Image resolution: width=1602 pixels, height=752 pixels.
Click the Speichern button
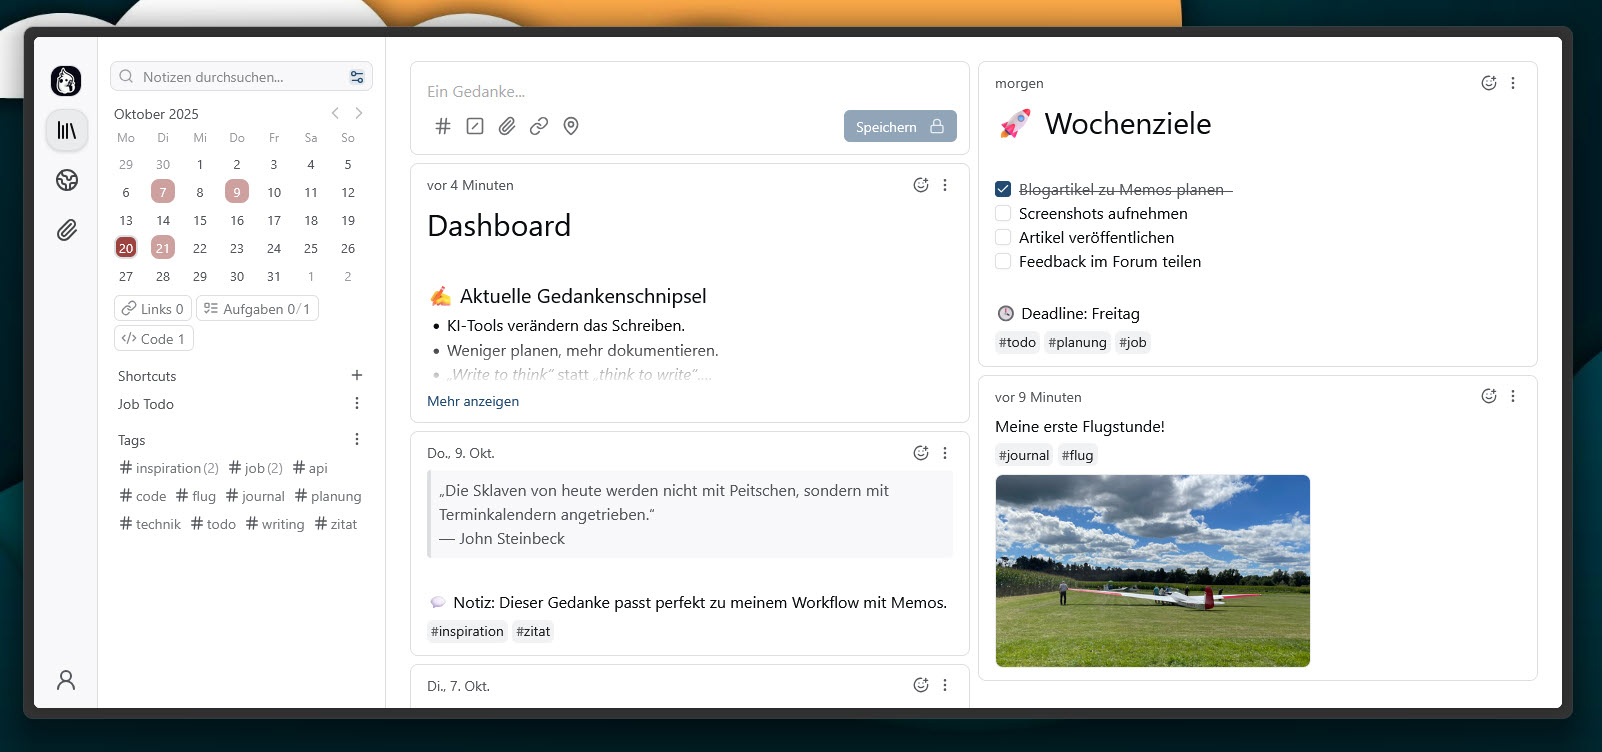(899, 126)
